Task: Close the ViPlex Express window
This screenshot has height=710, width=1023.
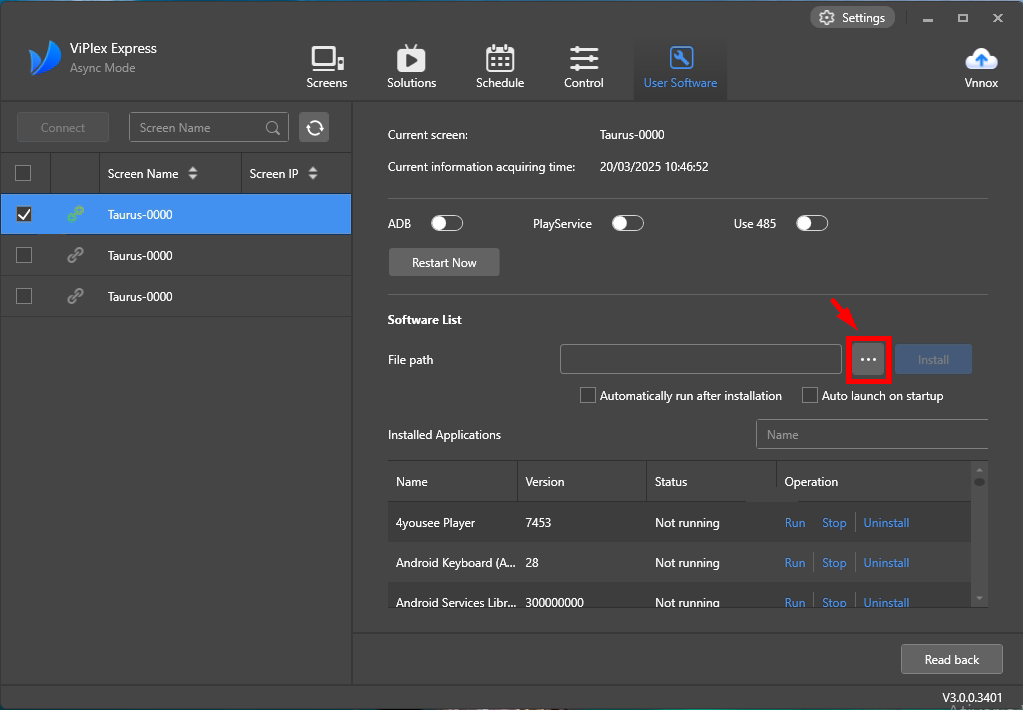Action: 998,18
